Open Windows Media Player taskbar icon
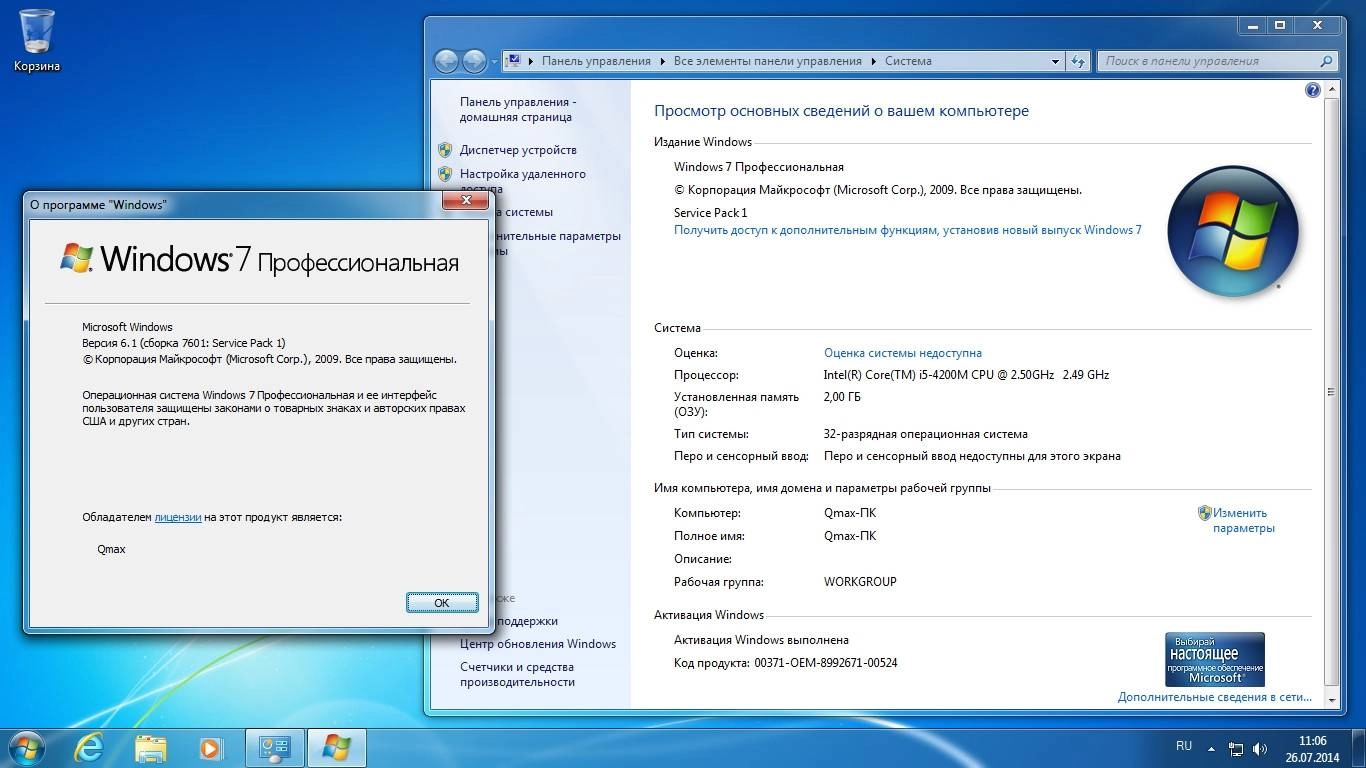The height and width of the screenshot is (768, 1366). coord(210,747)
